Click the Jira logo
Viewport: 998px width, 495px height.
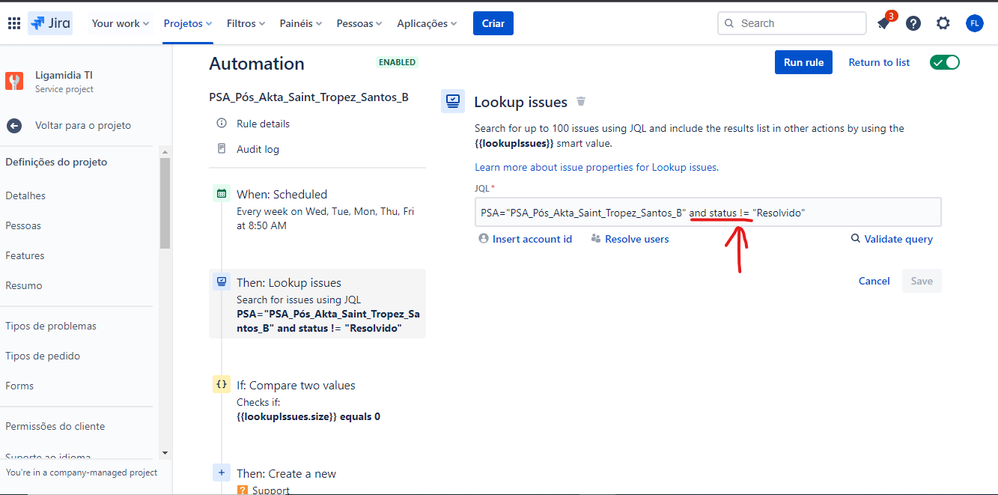point(50,24)
